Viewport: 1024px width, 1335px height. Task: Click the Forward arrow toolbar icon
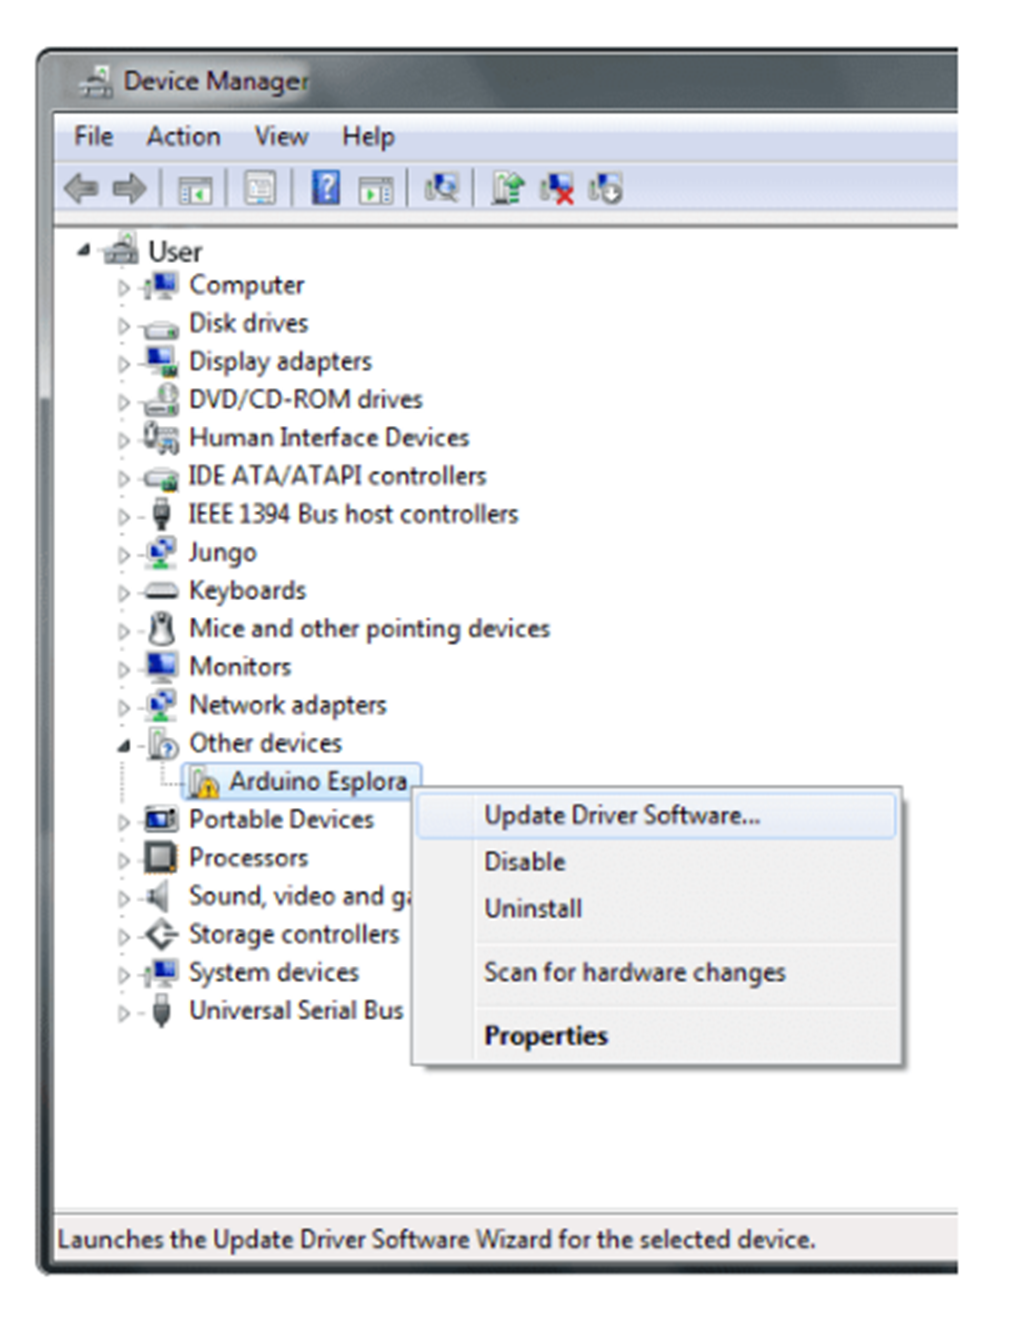click(129, 188)
